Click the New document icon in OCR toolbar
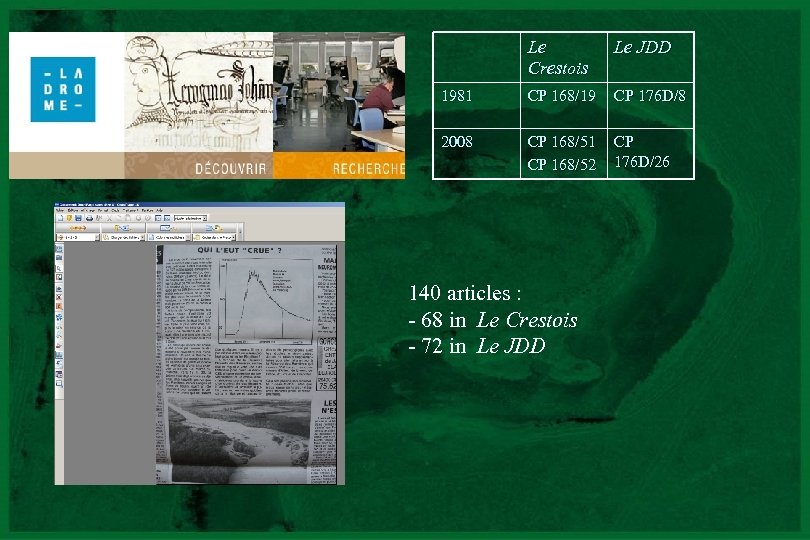Image resolution: width=810 pixels, height=540 pixels. tap(60, 218)
